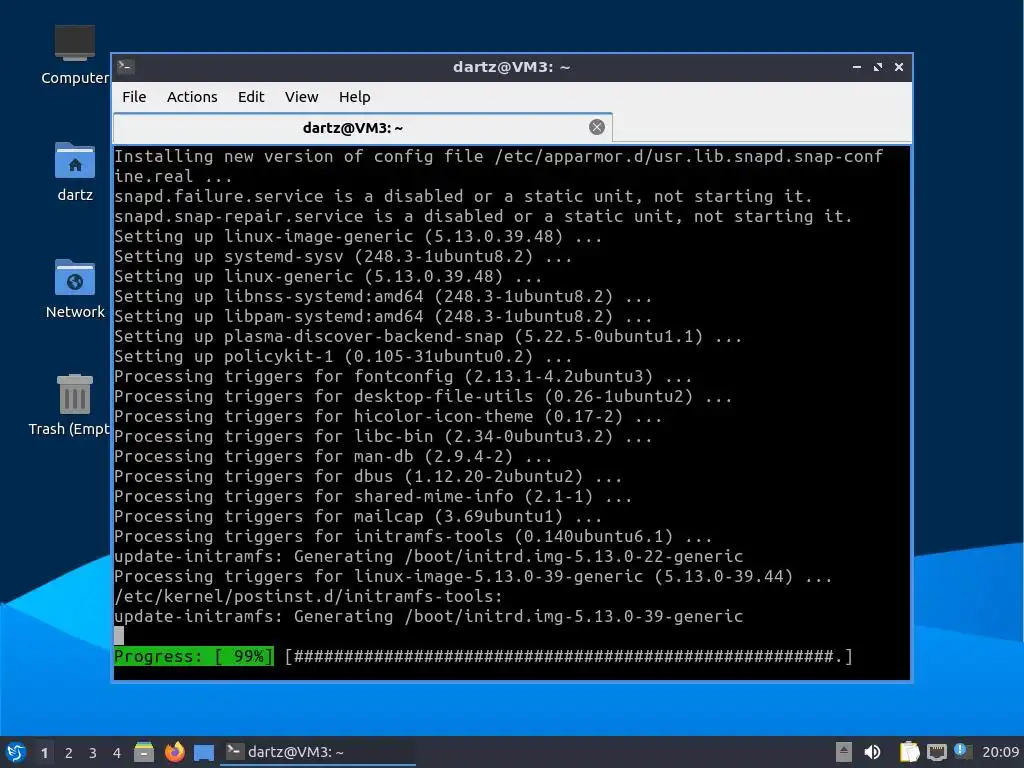This screenshot has width=1024, height=768.
Task: Click the 20:09 panel clock
Action: coord(1000,752)
